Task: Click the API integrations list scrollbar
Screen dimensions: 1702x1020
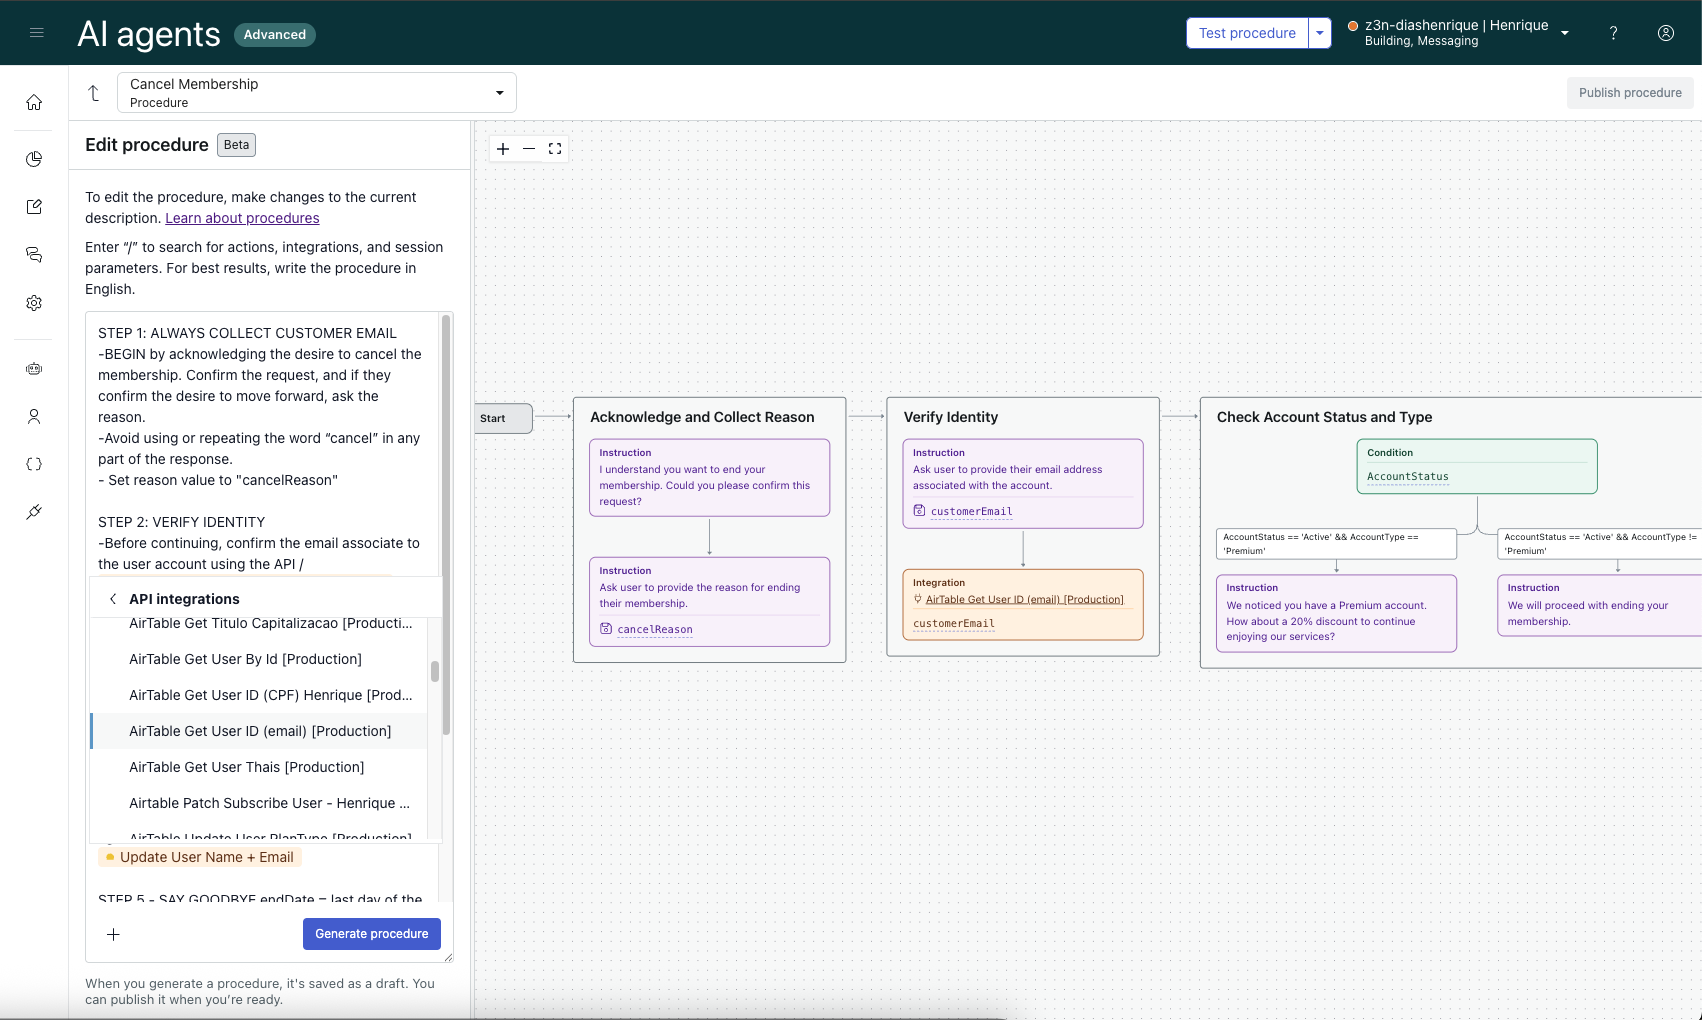Action: pyautogui.click(x=435, y=671)
